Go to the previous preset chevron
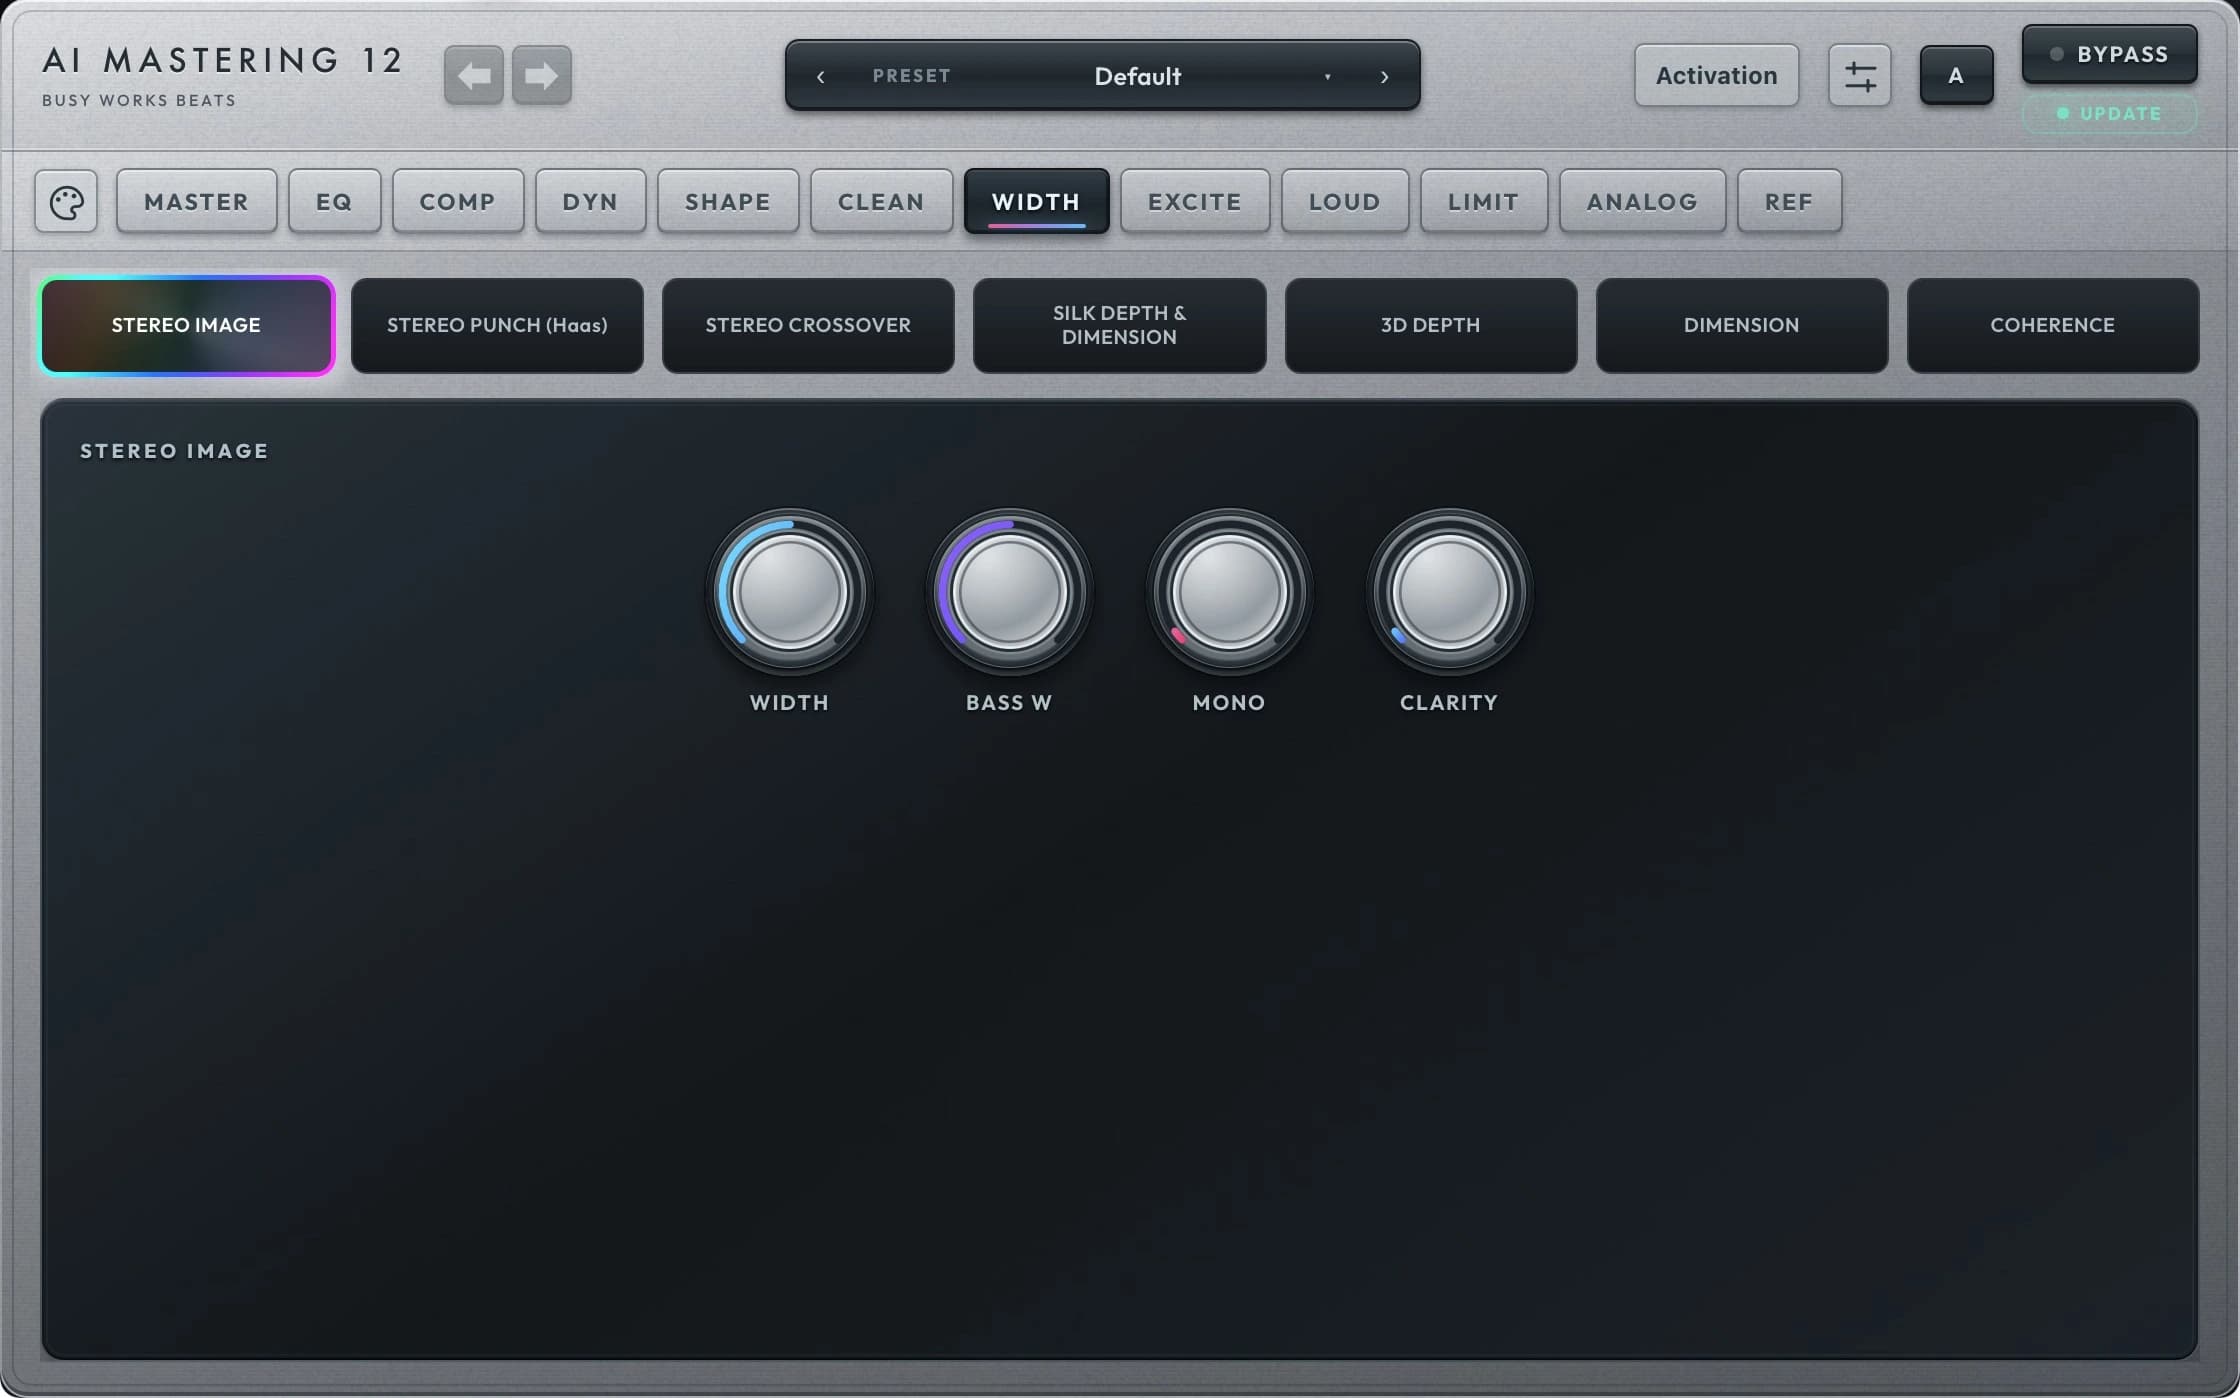Viewport: 2240px width, 1398px height. [x=820, y=76]
